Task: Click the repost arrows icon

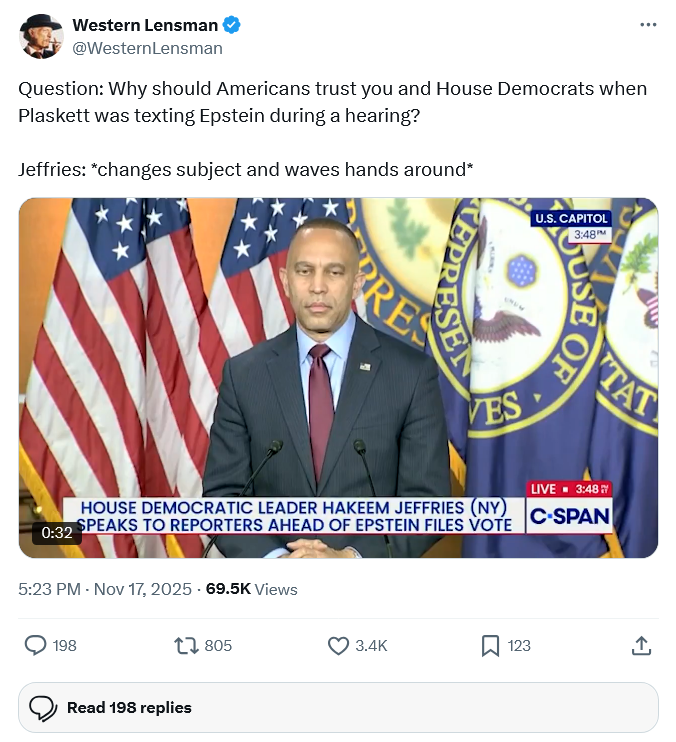Action: click(x=186, y=646)
